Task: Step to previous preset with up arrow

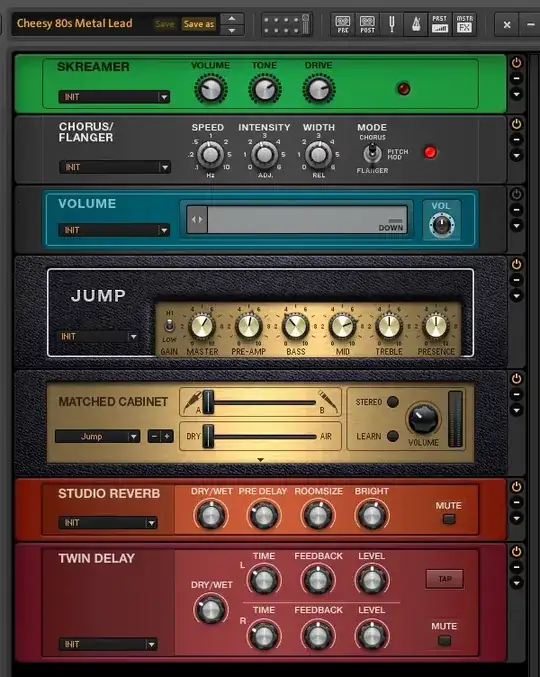Action: (232, 19)
